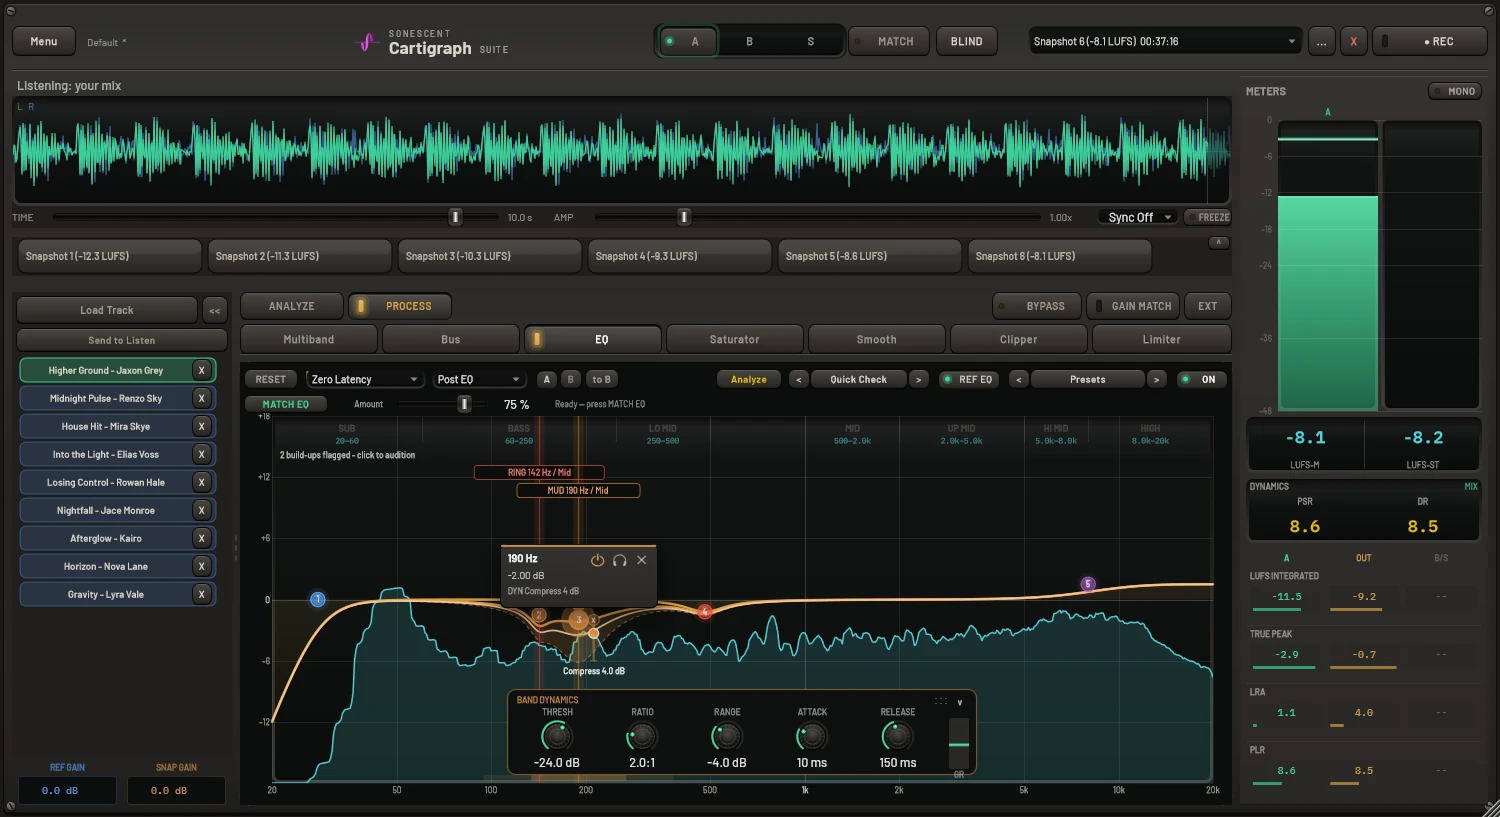Viewport: 1500px width, 817px height.
Task: Switch to the Saturator tab
Action: tap(735, 339)
